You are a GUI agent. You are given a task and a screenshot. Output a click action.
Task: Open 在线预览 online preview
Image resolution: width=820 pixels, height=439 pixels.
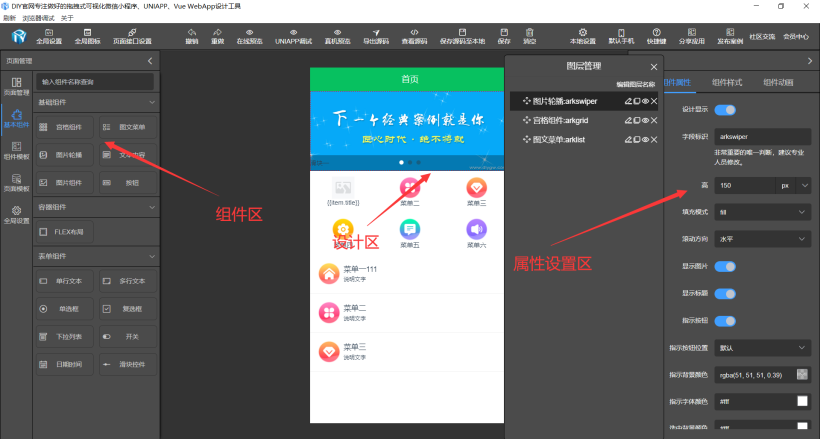[x=250, y=36]
